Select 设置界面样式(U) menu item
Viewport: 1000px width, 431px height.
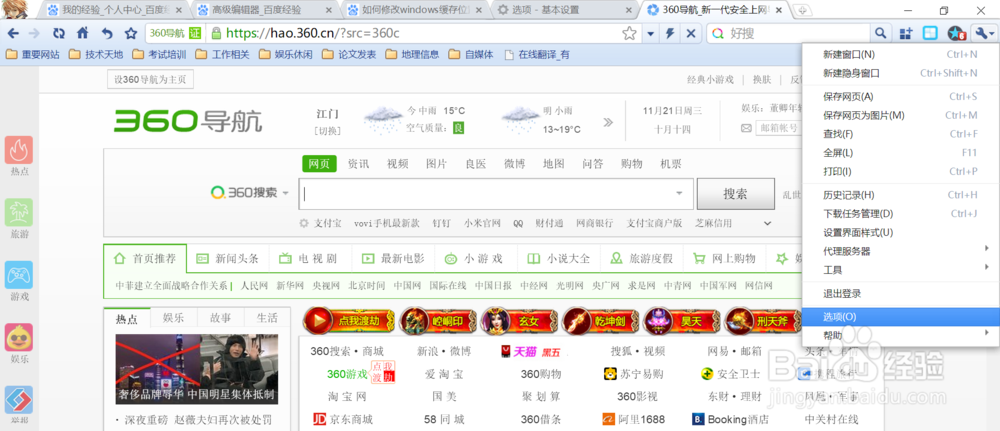(901, 232)
